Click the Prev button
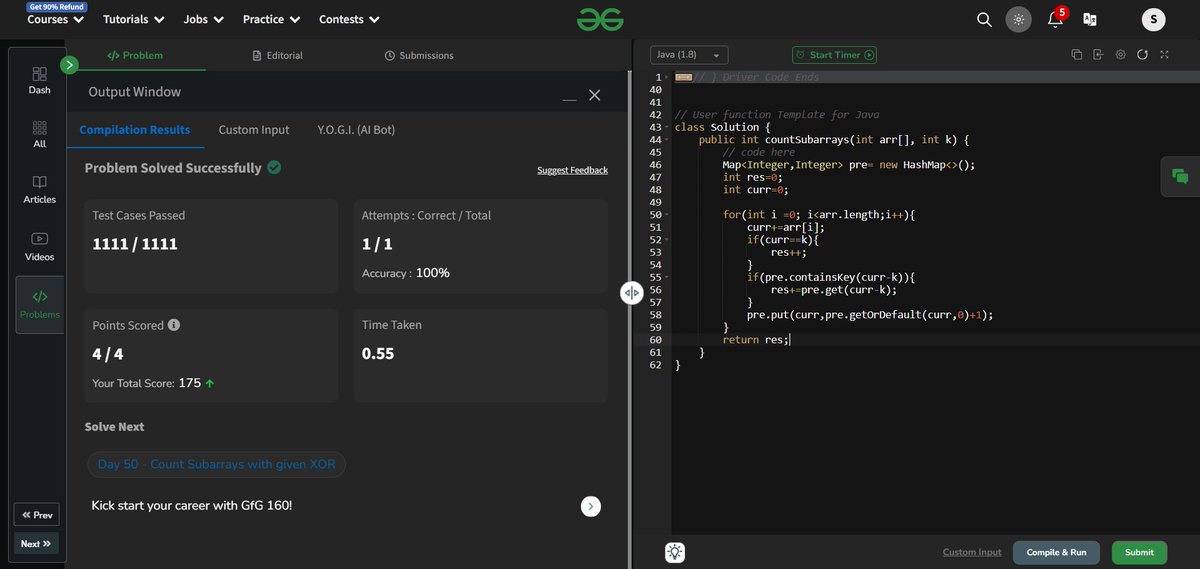The image size is (1200, 569). coord(37,515)
